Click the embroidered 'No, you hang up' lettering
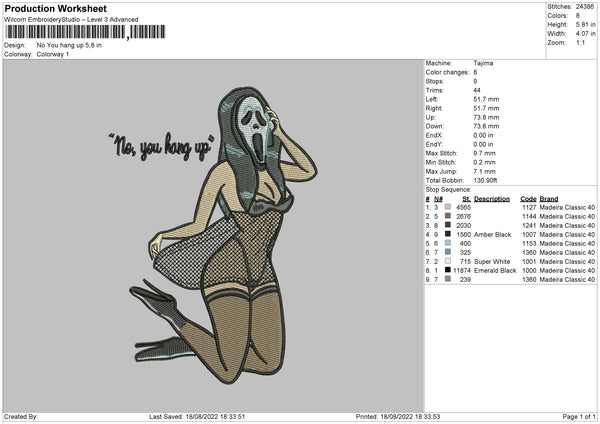 (161, 146)
